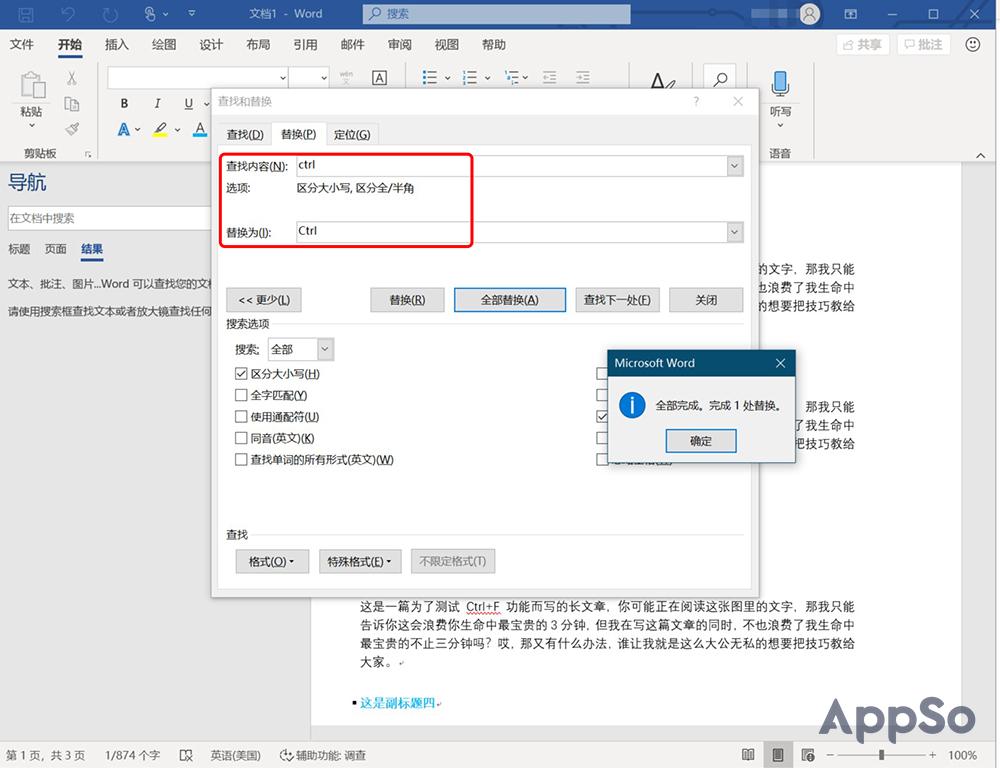The image size is (1000, 768).
Task: Click the 全部替换(A) button
Action: tap(510, 300)
